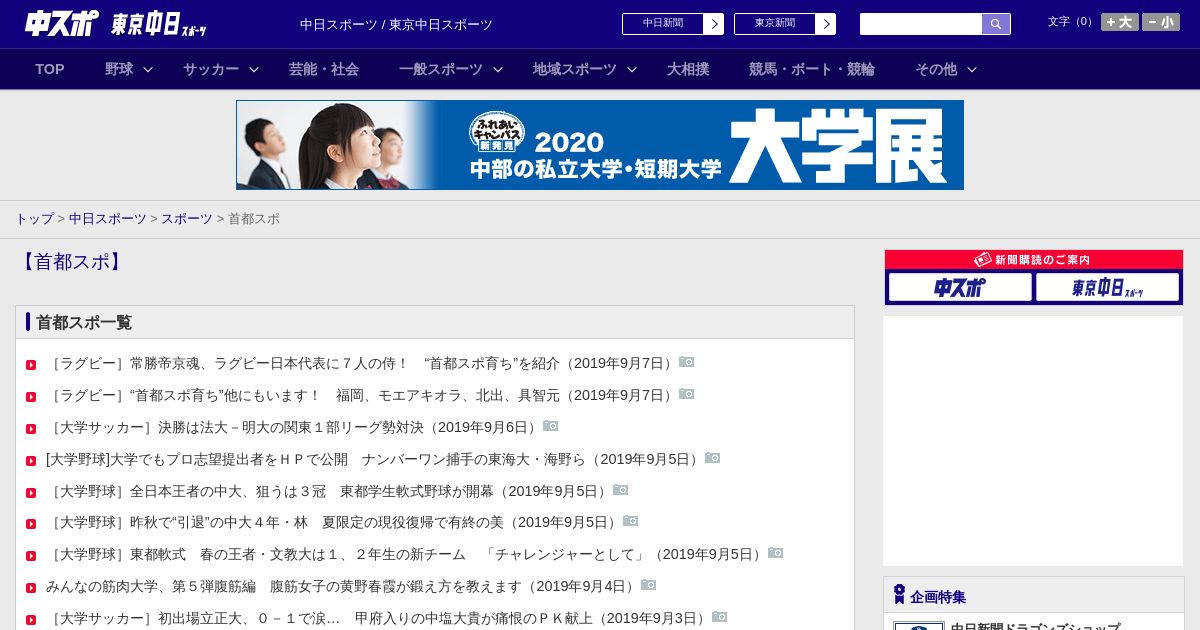
Task: Increase font size with 大 button
Action: coord(1120,22)
